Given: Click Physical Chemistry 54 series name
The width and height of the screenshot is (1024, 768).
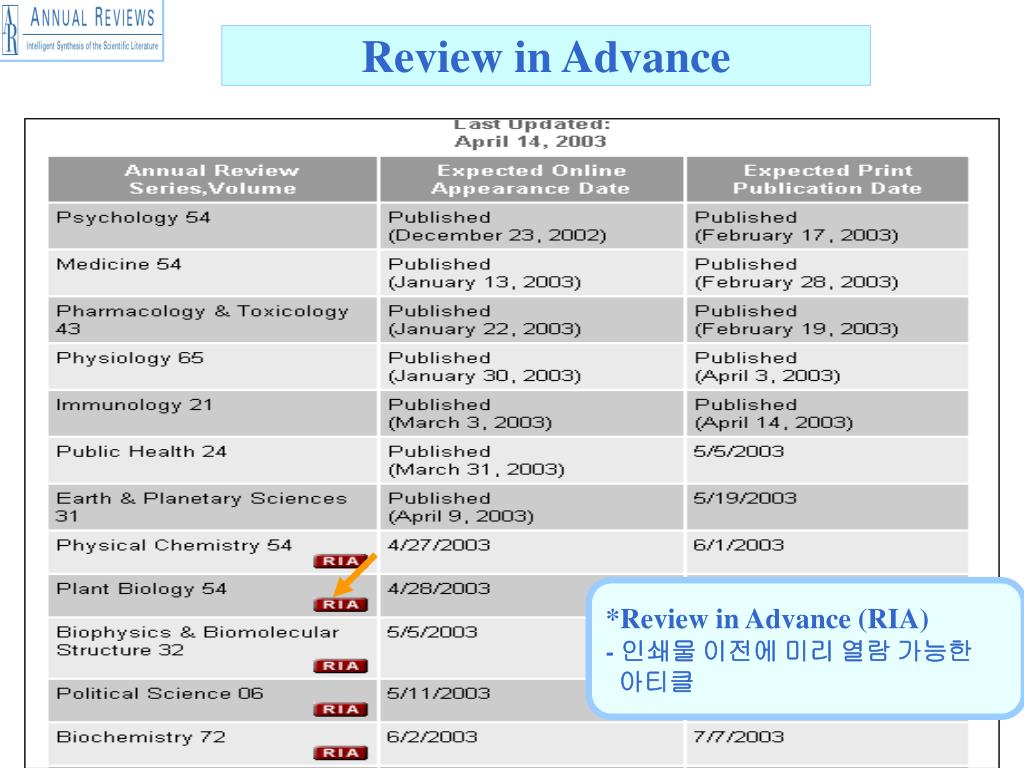Looking at the screenshot, I should (x=174, y=545).
